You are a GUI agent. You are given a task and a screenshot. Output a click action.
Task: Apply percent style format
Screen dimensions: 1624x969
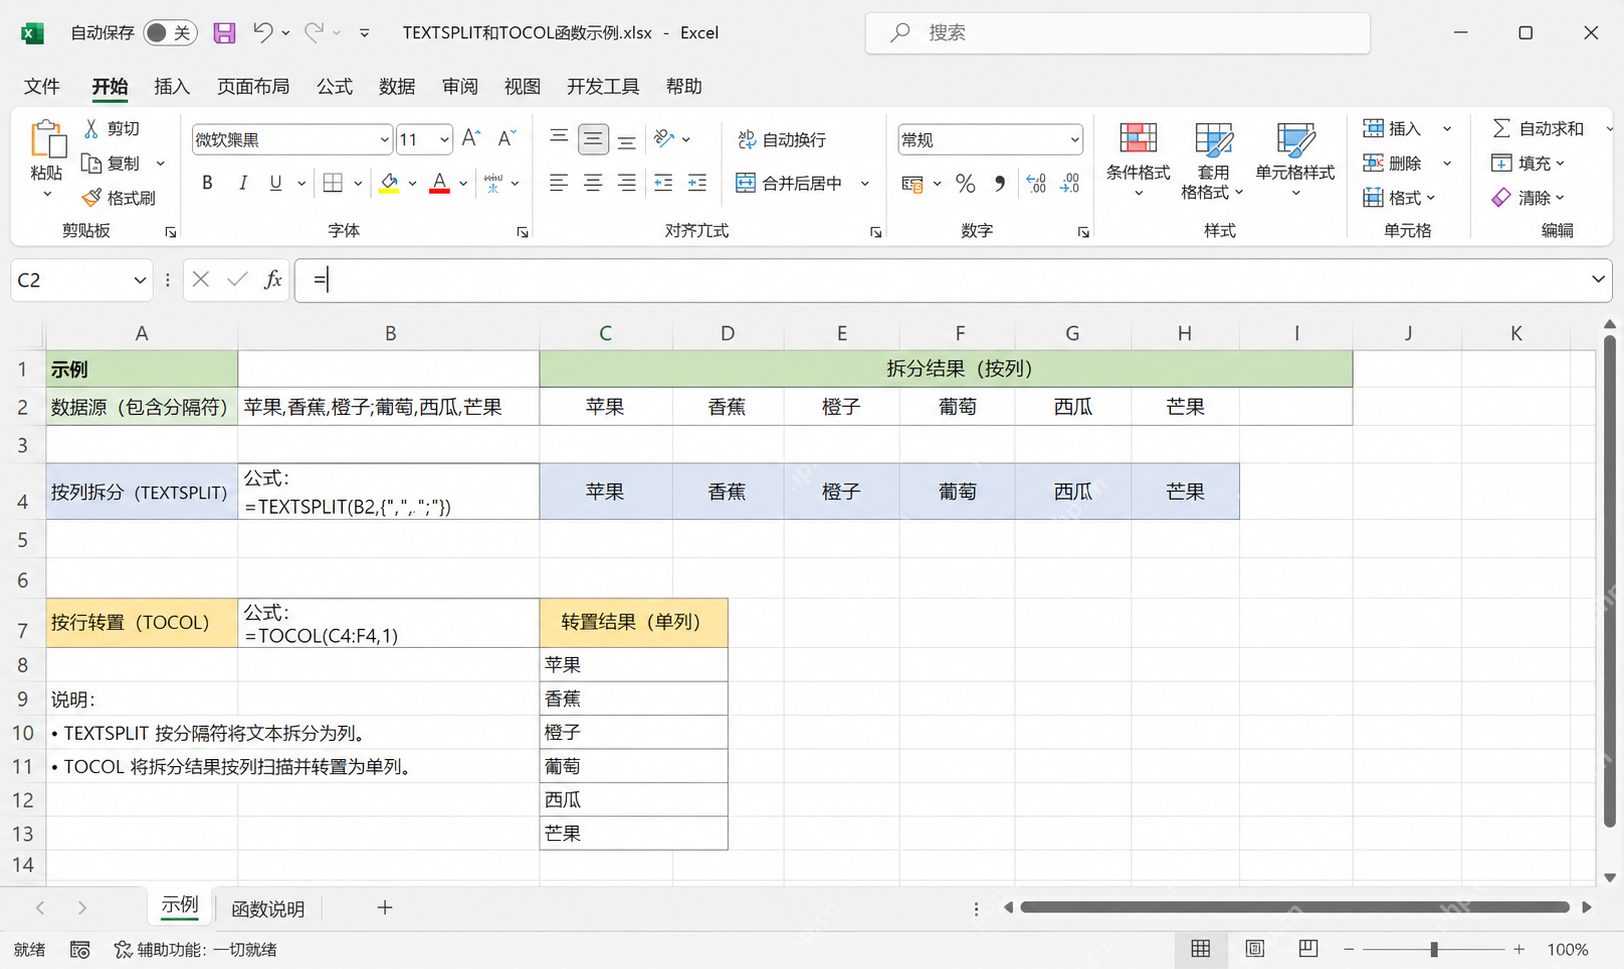[x=965, y=183]
